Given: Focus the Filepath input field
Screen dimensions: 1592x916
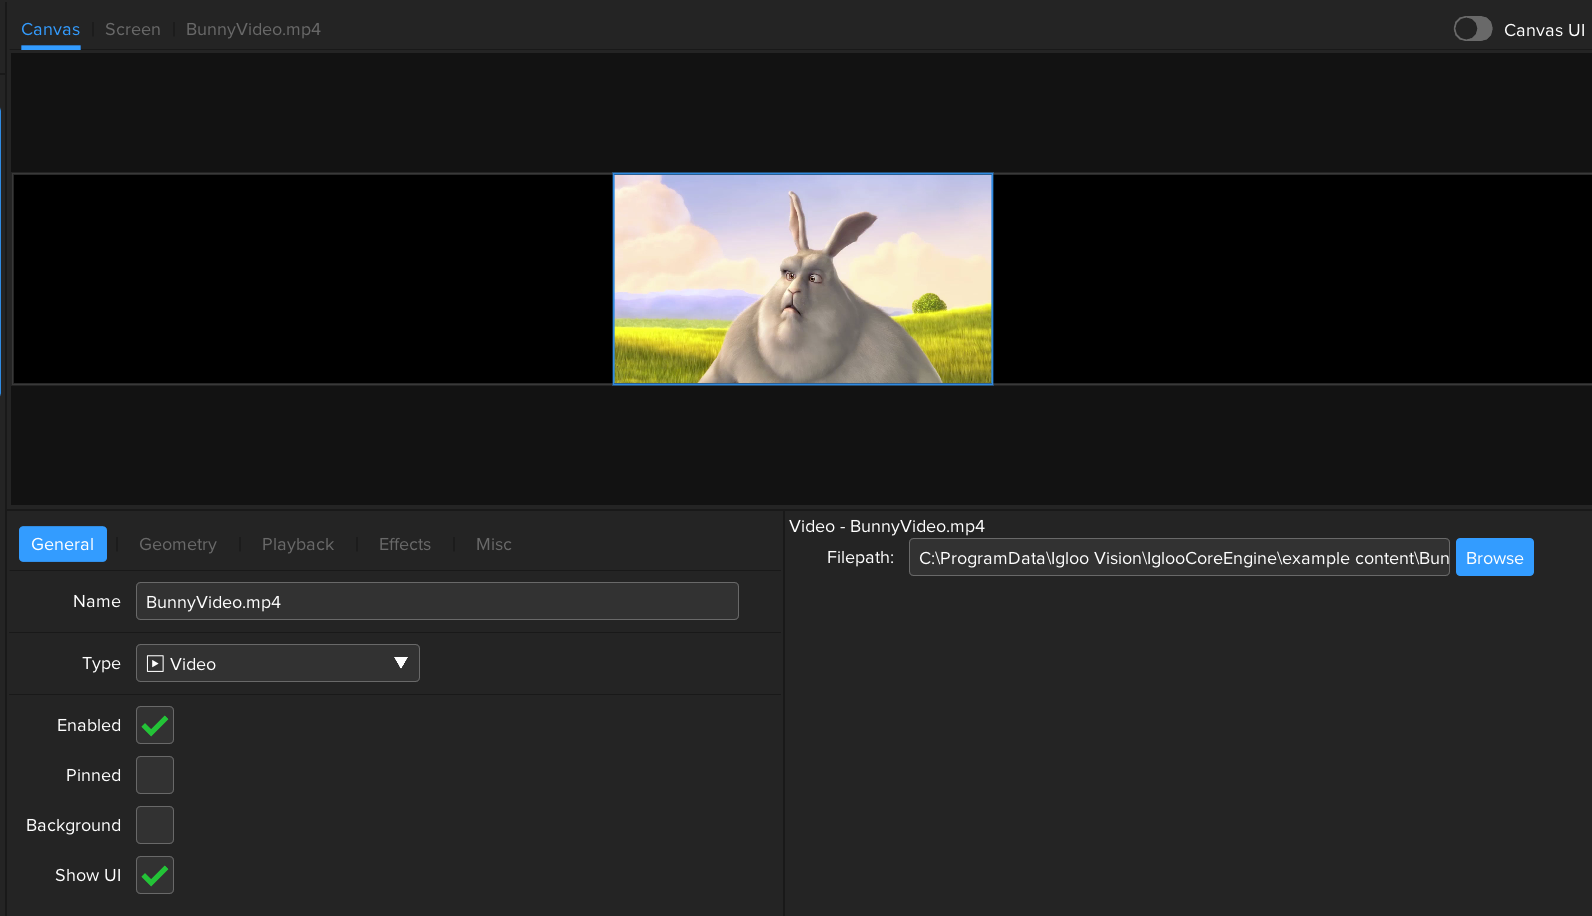Looking at the screenshot, I should click(x=1178, y=558).
